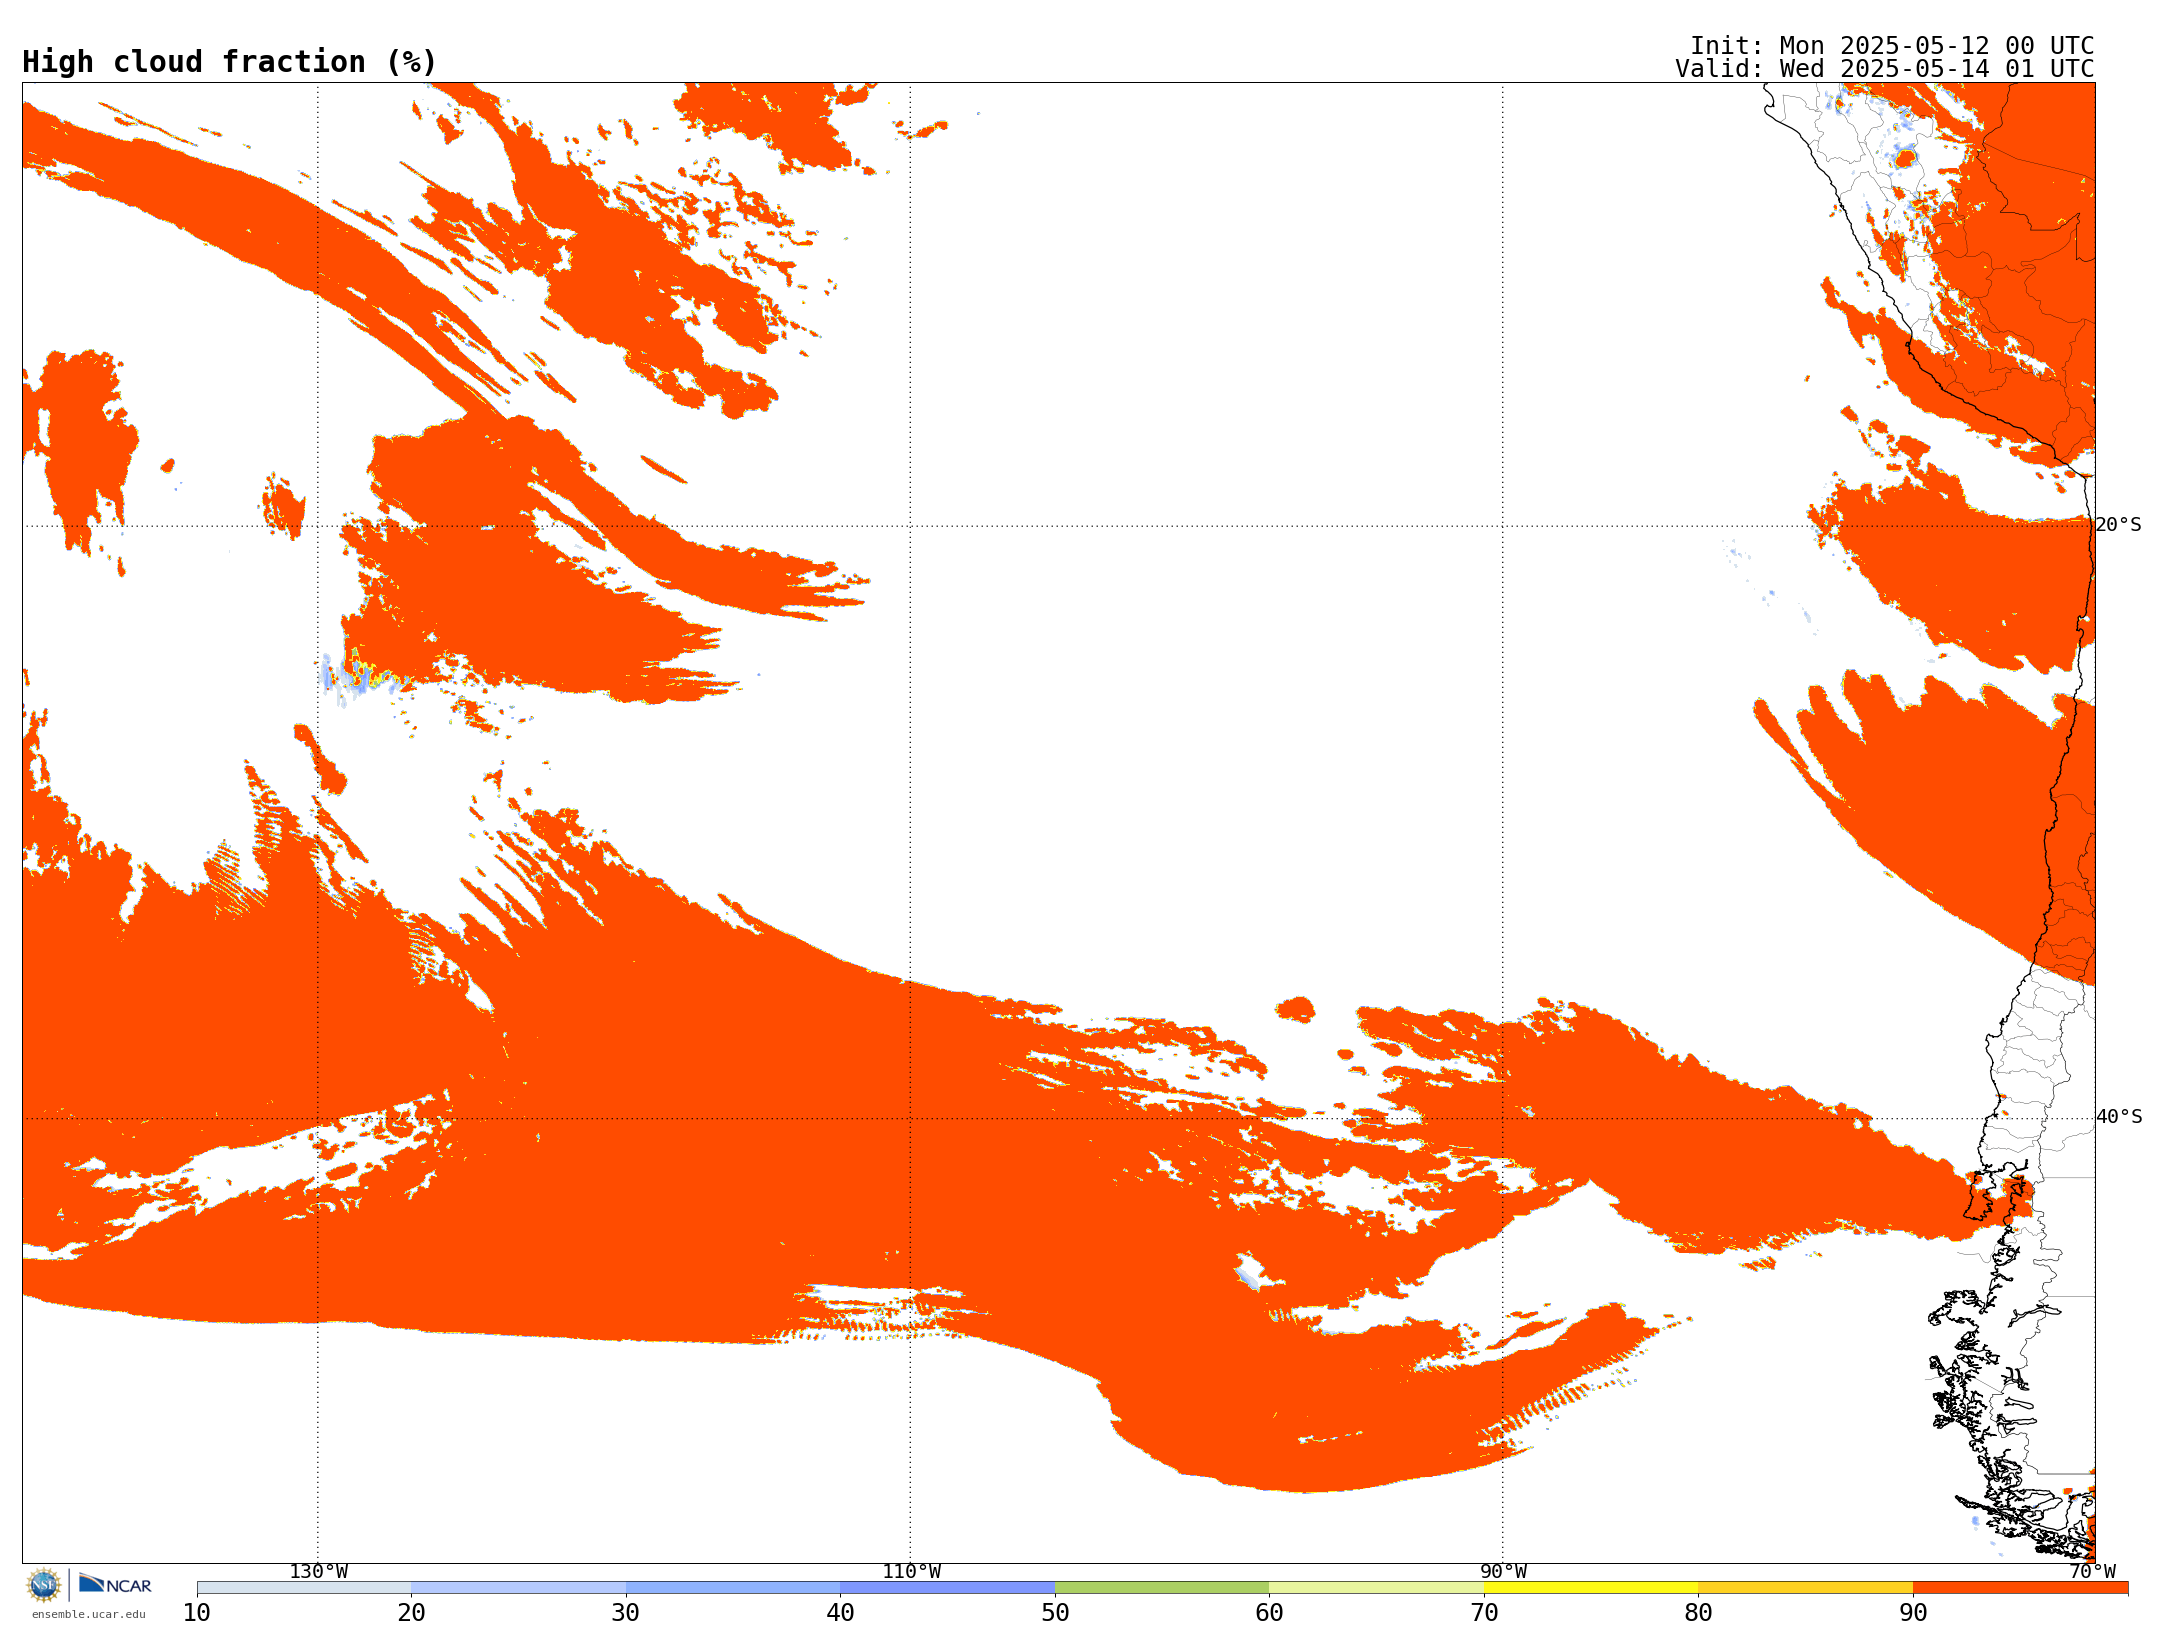Viewport: 2160px width, 1626px height.
Task: Click the colorbar tick label '60'
Action: tap(1269, 1613)
